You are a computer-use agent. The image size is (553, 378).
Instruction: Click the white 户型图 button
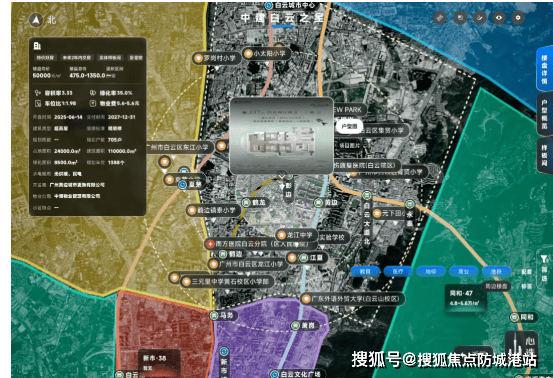[349, 126]
